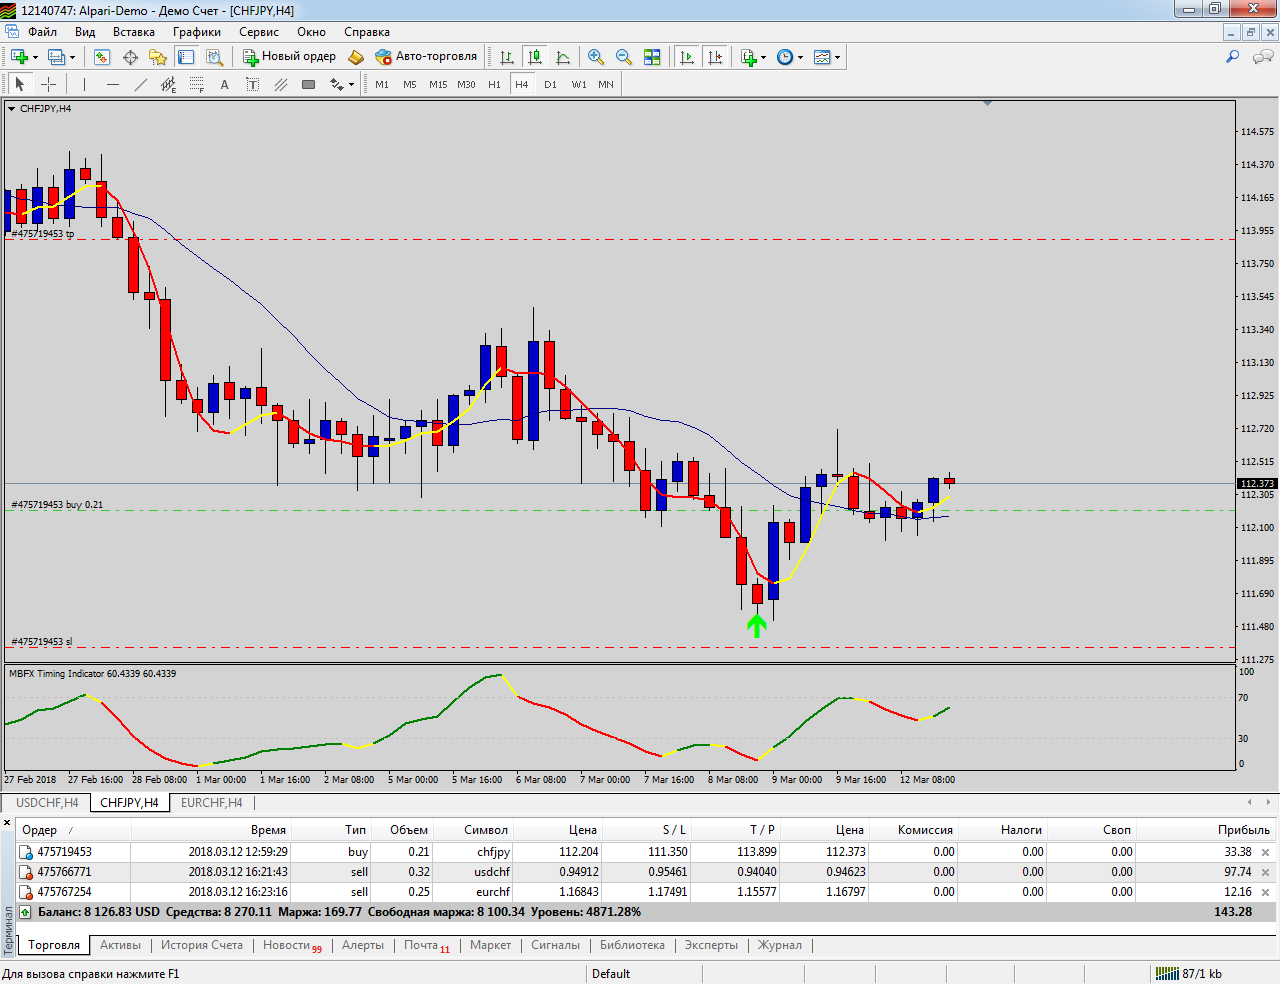Open the arrows objects icon
The height and width of the screenshot is (984, 1280).
[x=337, y=85]
